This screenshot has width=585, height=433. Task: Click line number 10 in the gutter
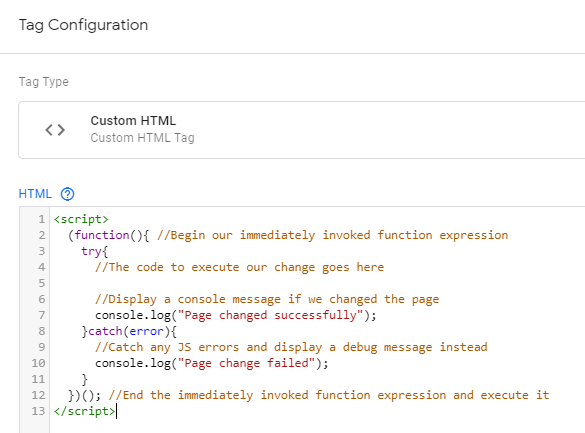point(38,363)
